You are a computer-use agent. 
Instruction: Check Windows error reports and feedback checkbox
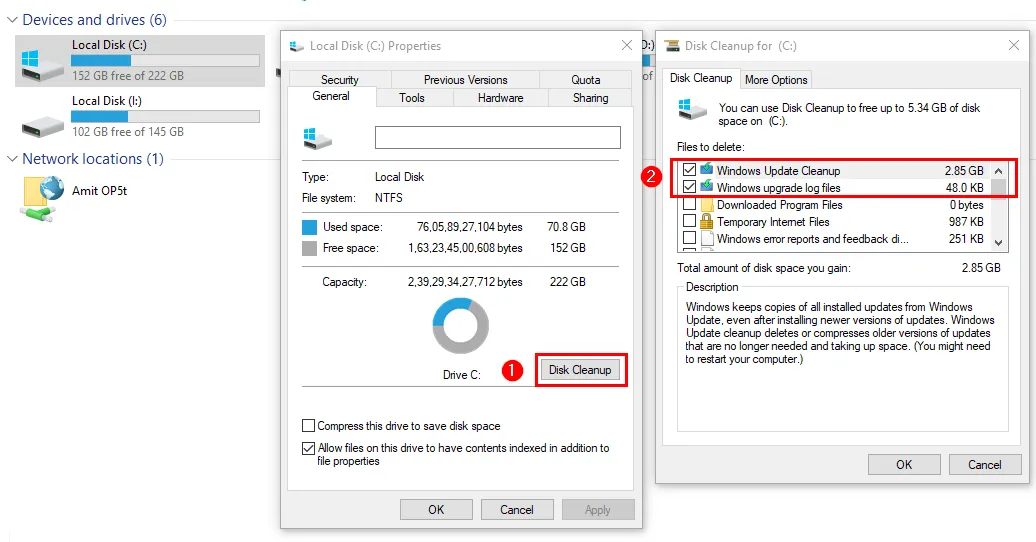689,238
